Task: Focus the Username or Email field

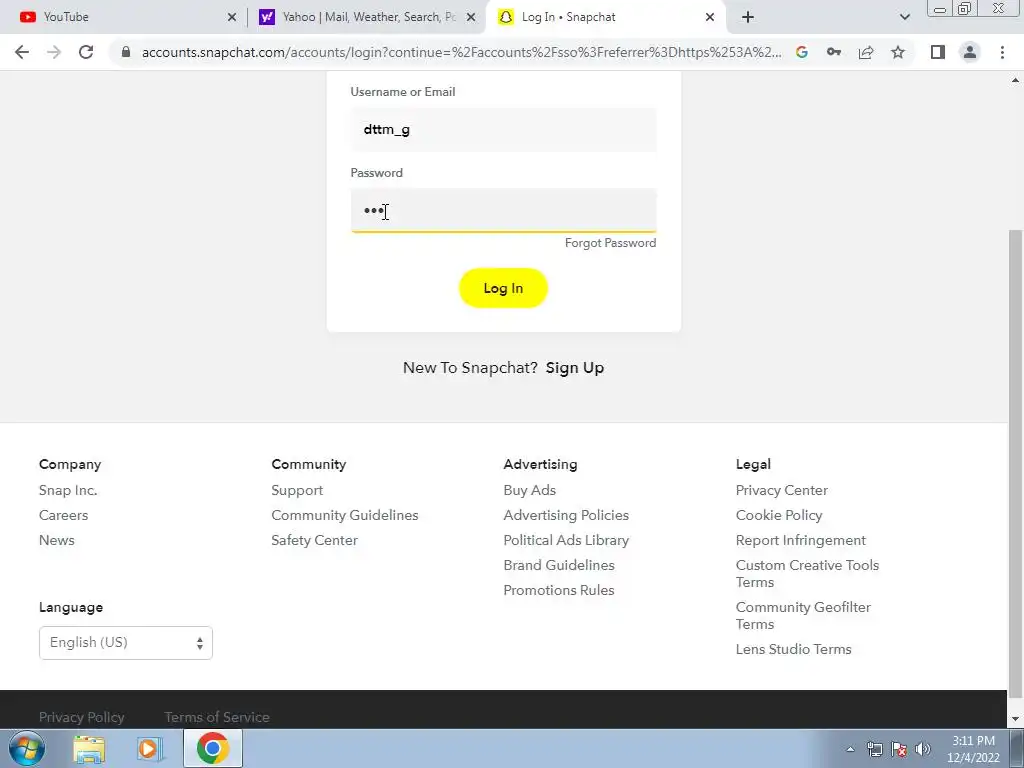Action: (504, 129)
